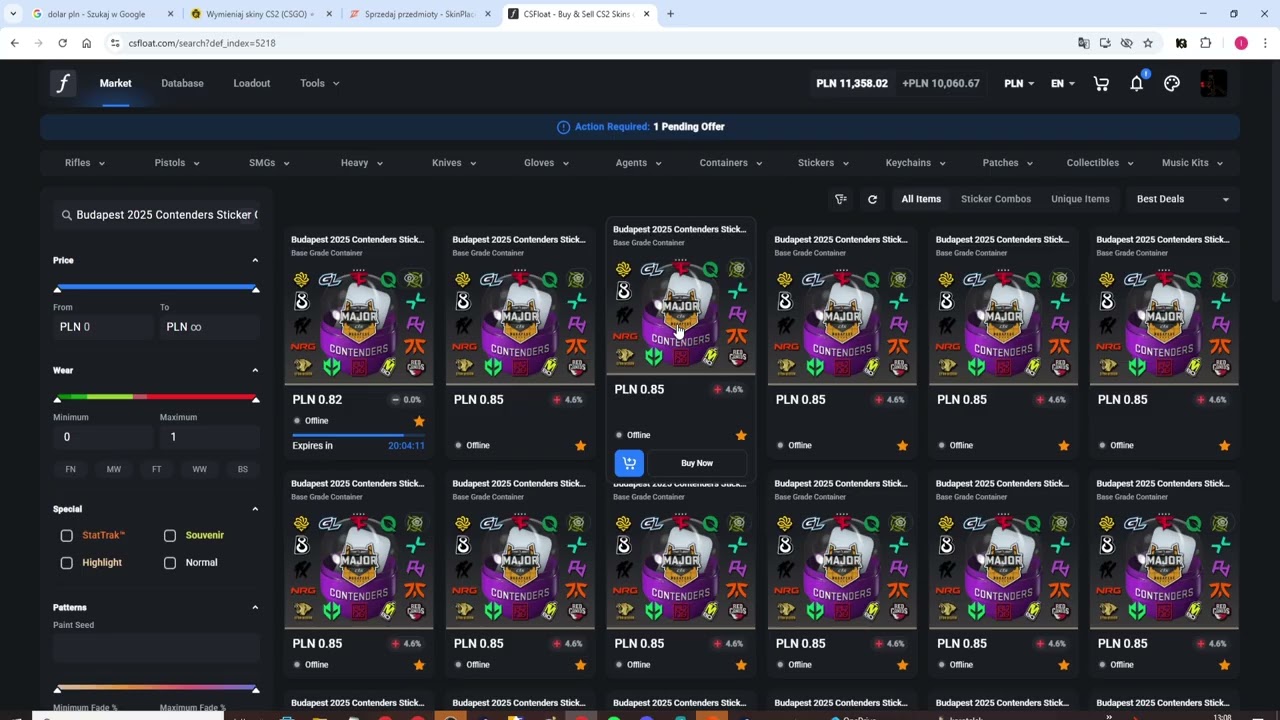Expand the Rifles category dropdown
This screenshot has height=720, width=1280.
click(85, 163)
